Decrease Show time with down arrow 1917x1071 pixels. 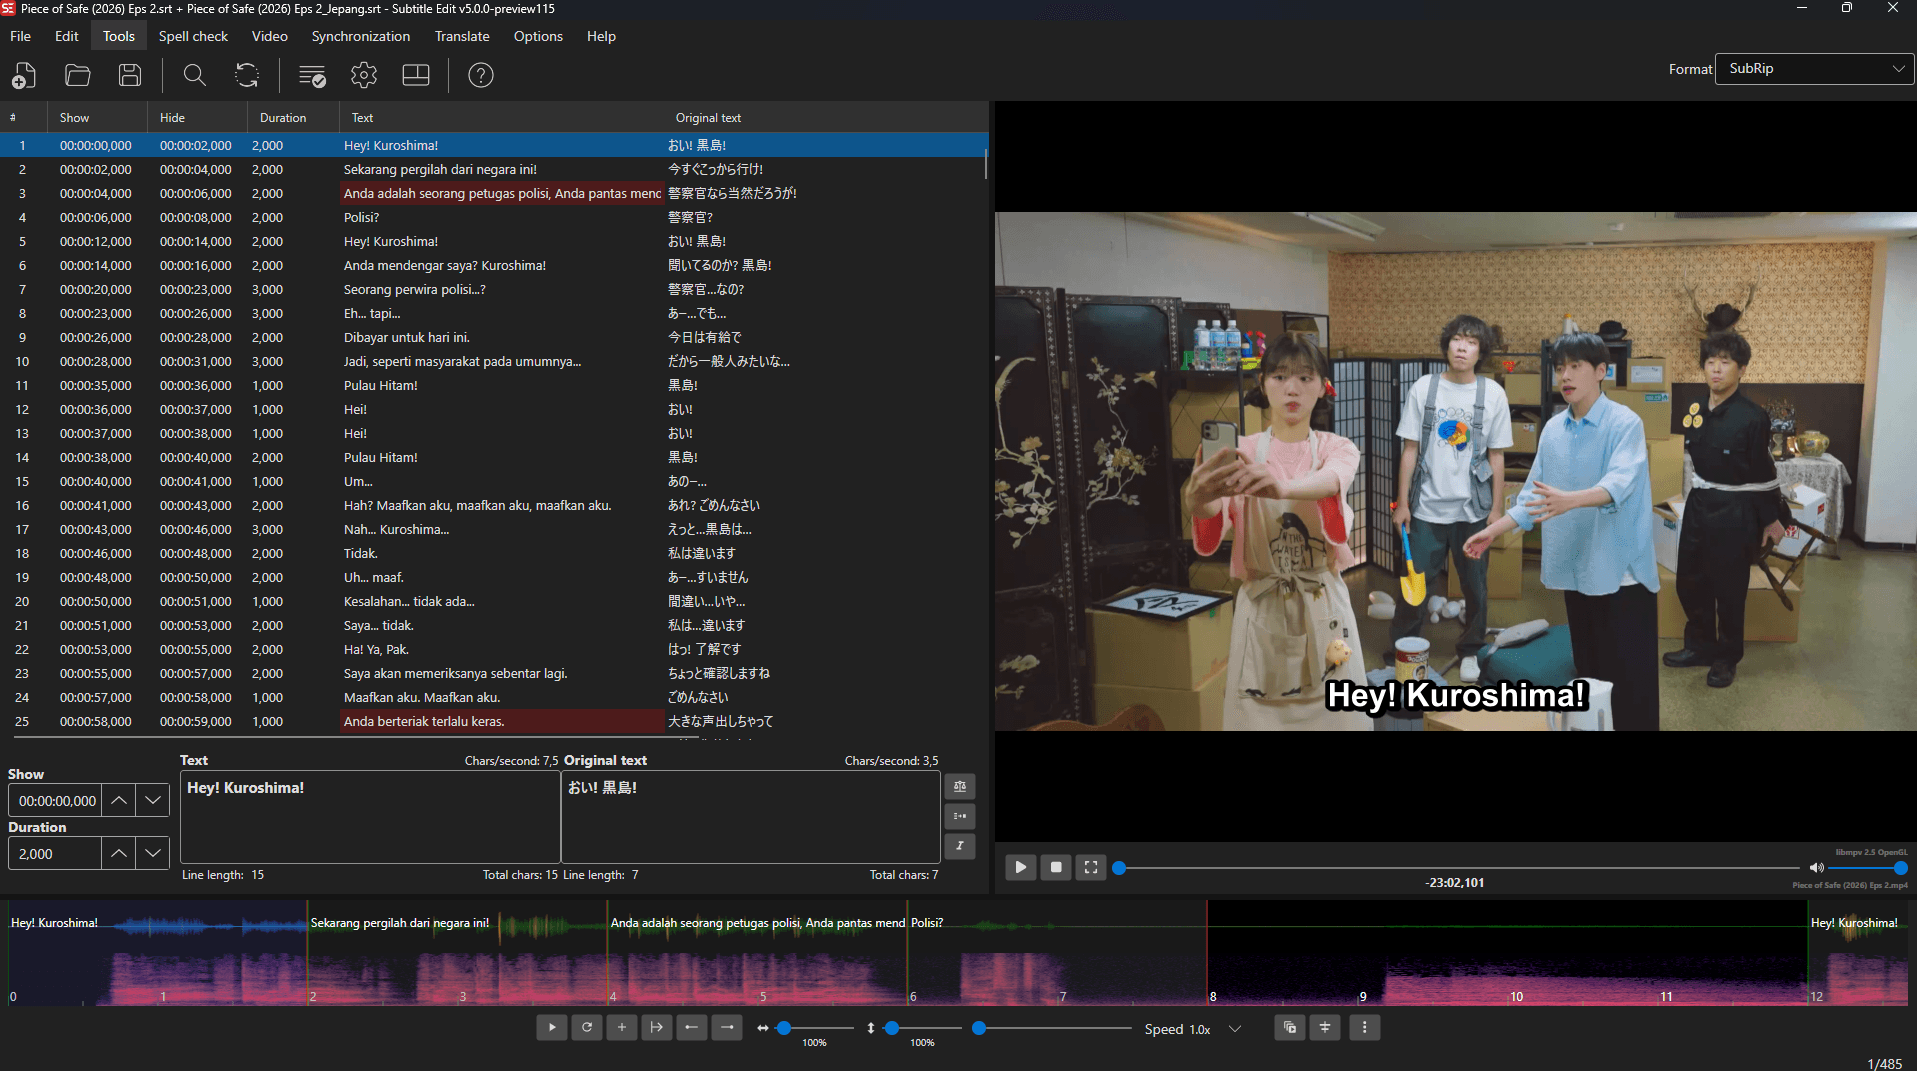[153, 801]
